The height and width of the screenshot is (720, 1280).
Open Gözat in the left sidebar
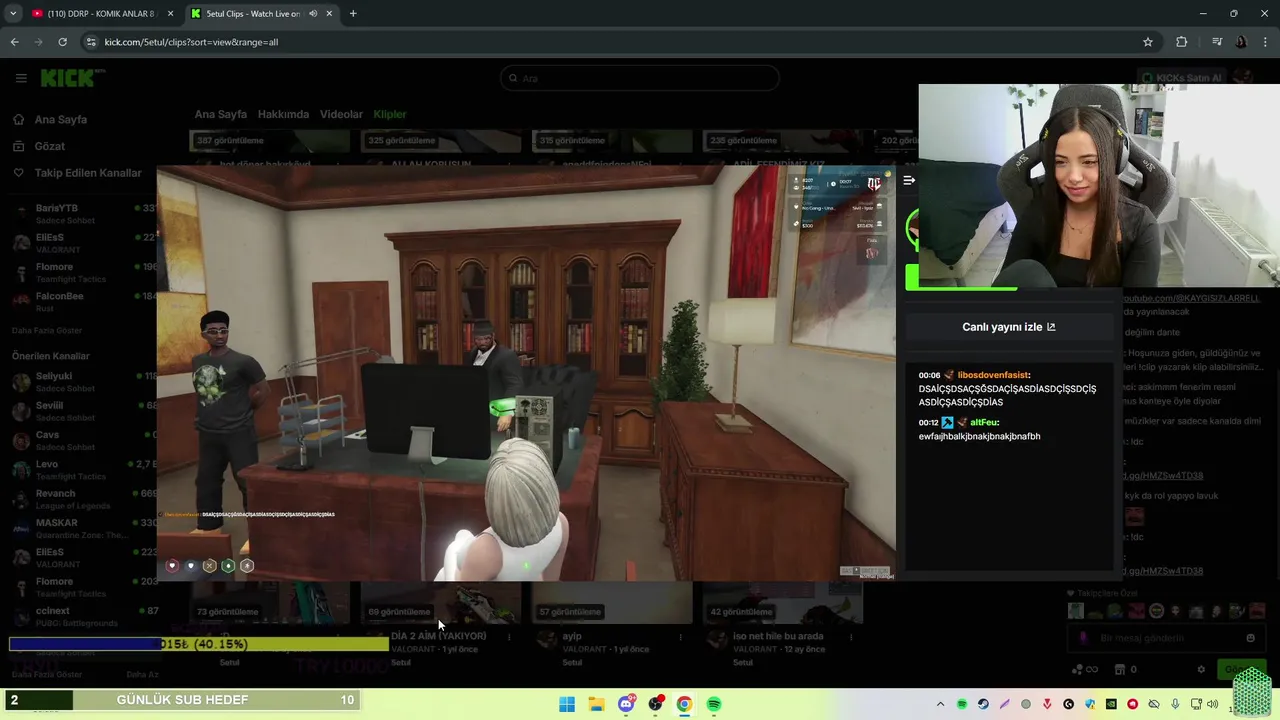coord(50,146)
